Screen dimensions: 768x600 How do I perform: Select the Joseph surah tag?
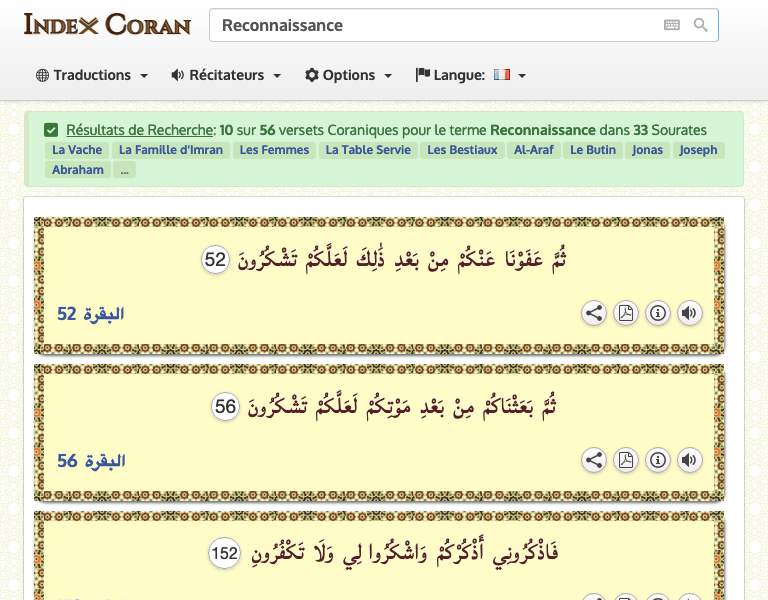698,150
